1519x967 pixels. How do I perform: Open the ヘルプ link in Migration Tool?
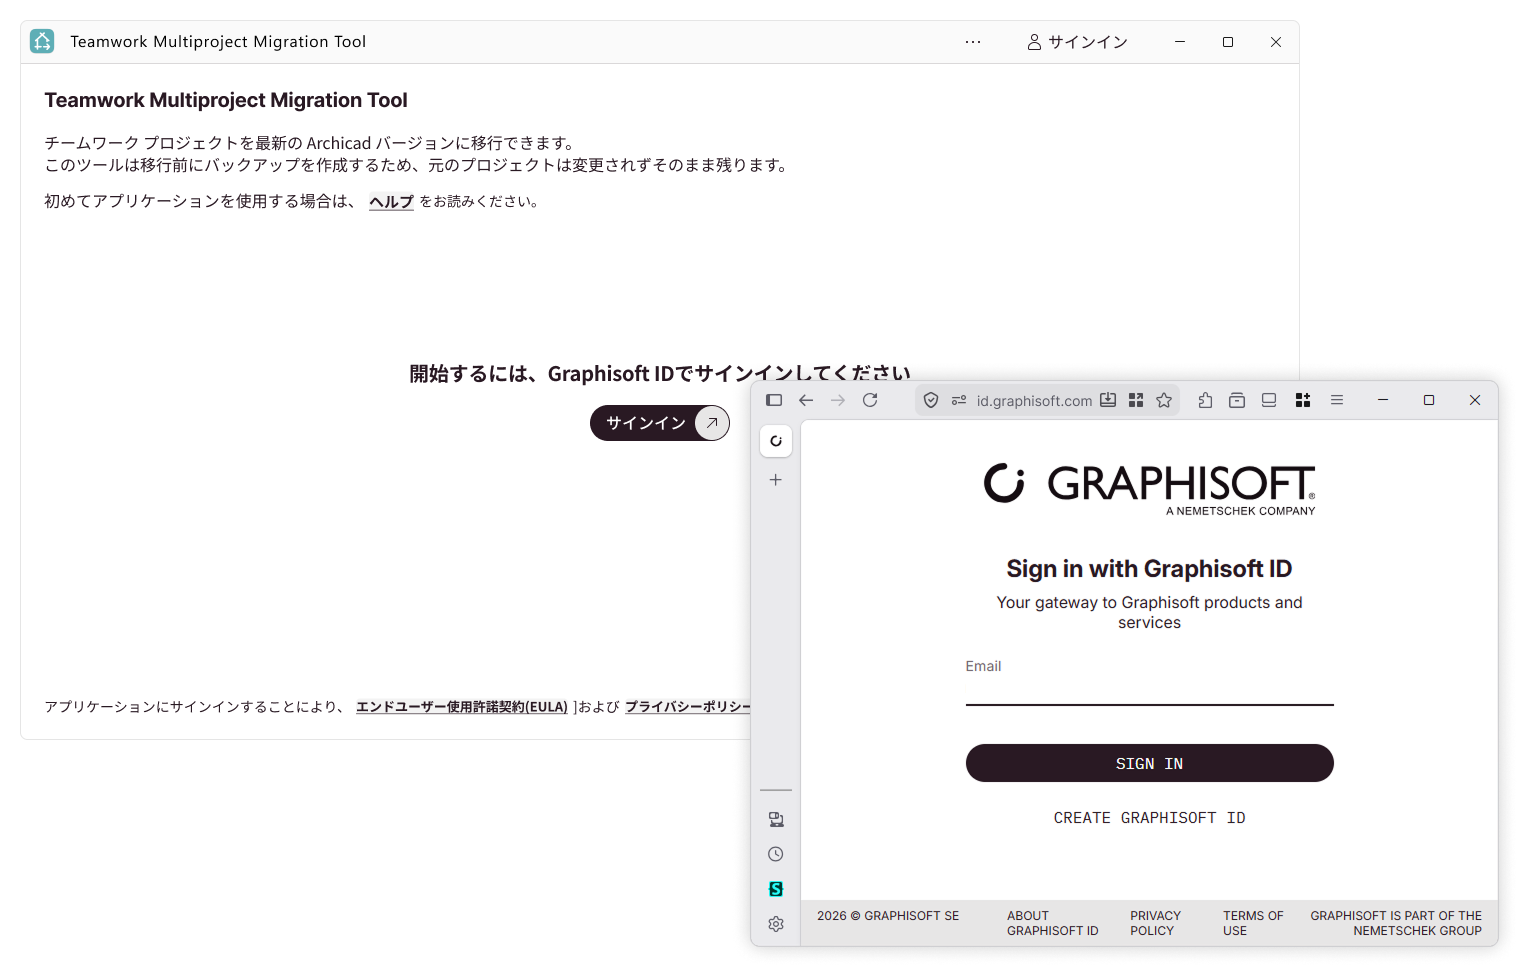(x=391, y=201)
